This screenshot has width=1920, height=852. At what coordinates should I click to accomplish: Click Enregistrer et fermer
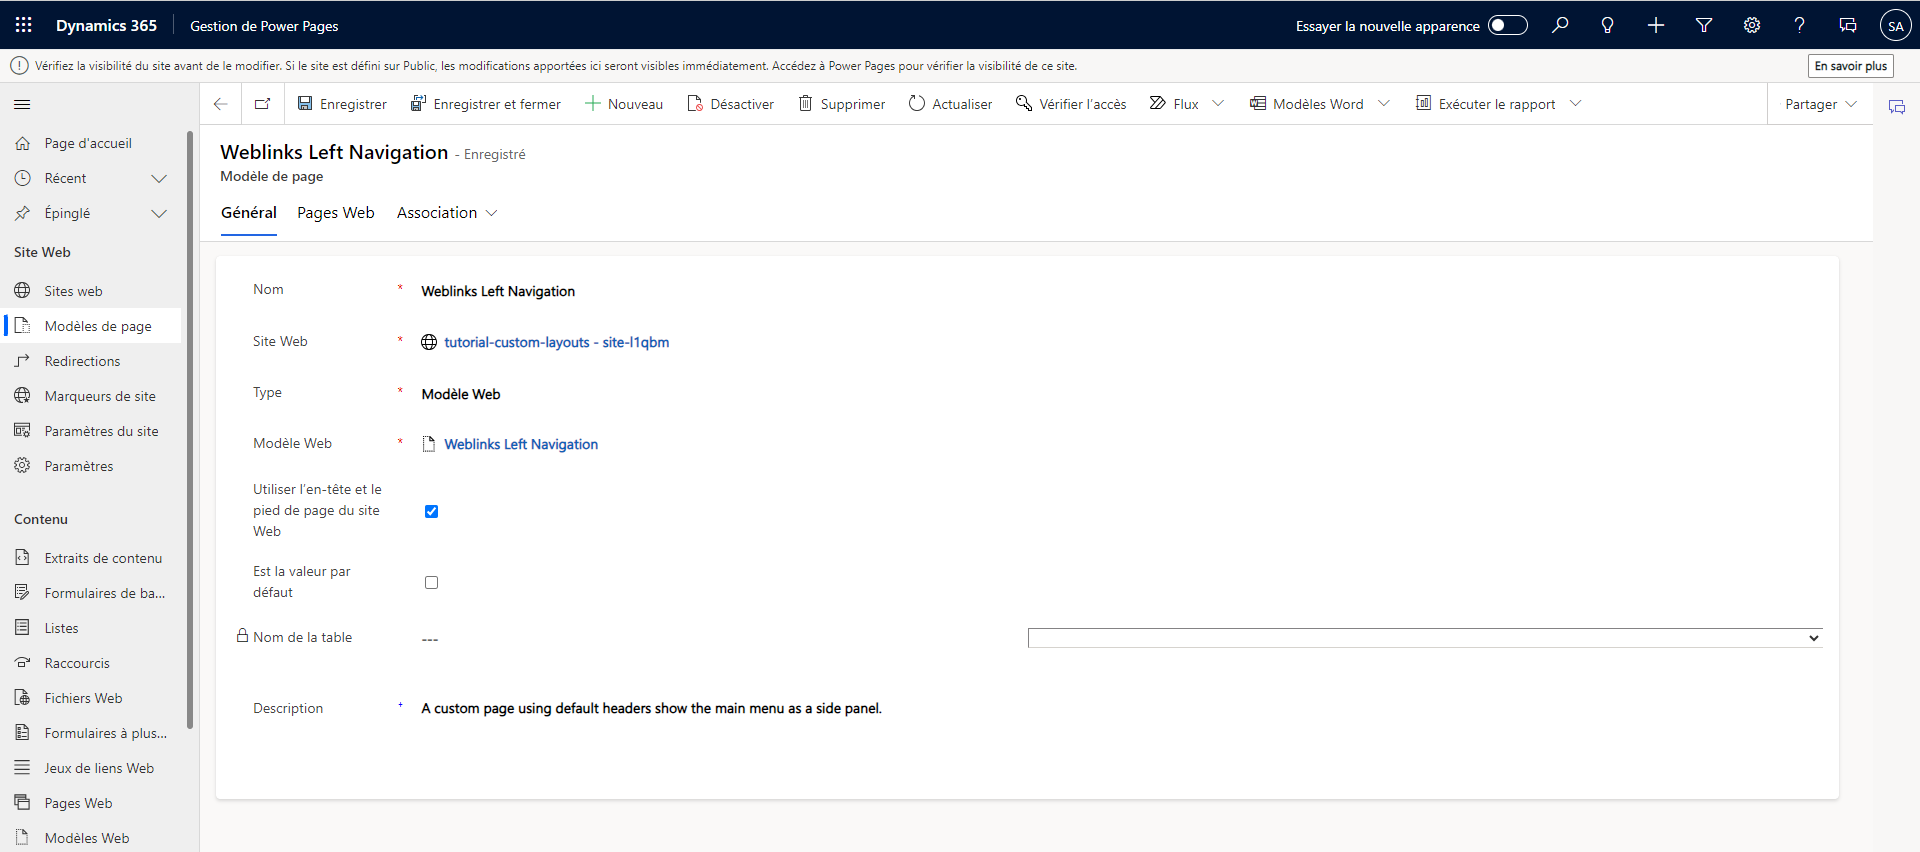(x=486, y=104)
